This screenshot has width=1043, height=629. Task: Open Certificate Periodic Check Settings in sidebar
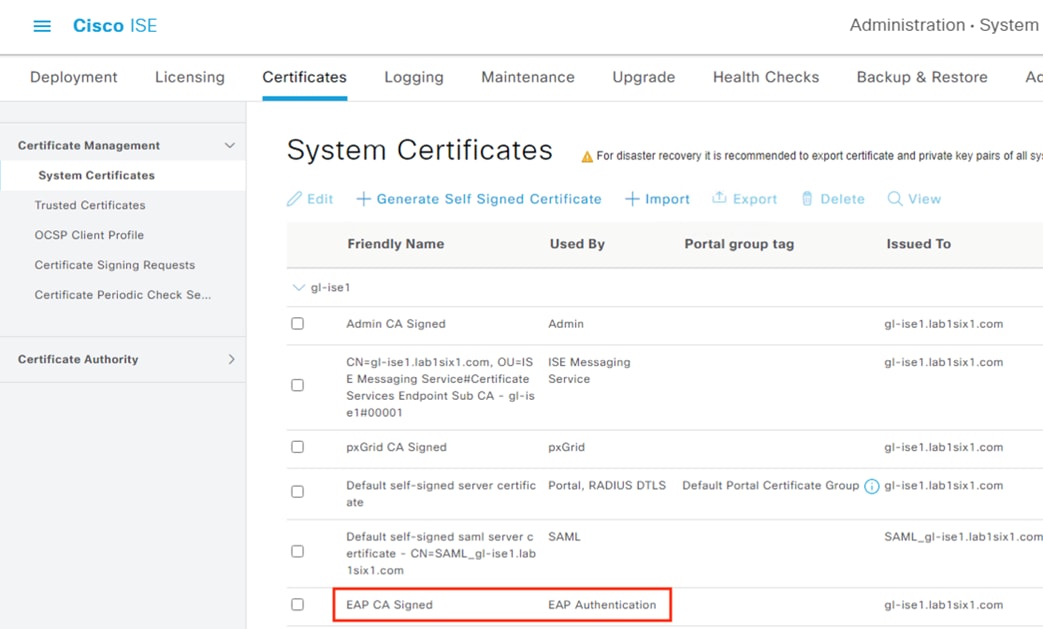coord(123,295)
